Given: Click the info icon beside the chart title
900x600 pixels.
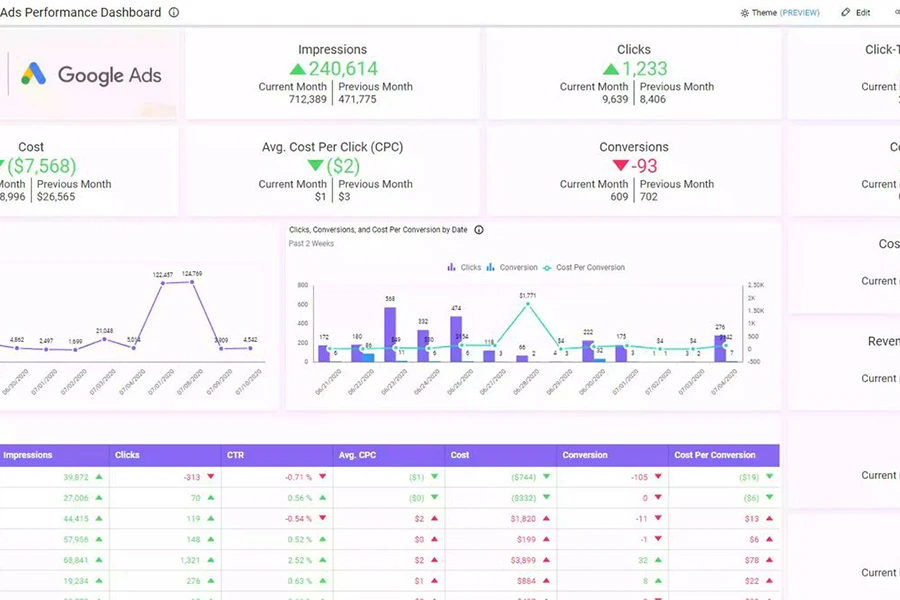Looking at the screenshot, I should point(478,230).
